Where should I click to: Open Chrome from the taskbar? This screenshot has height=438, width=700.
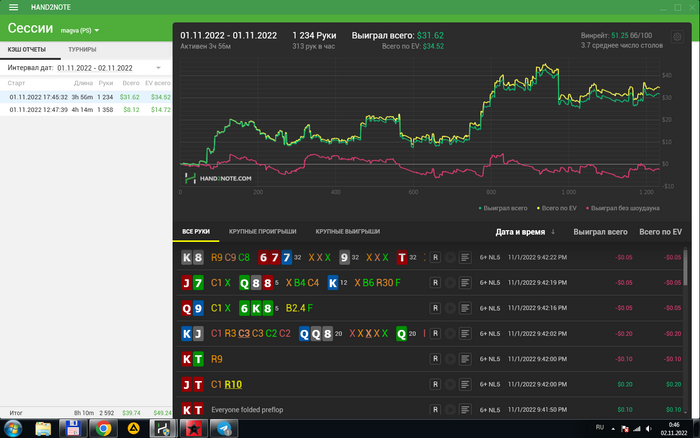point(103,429)
